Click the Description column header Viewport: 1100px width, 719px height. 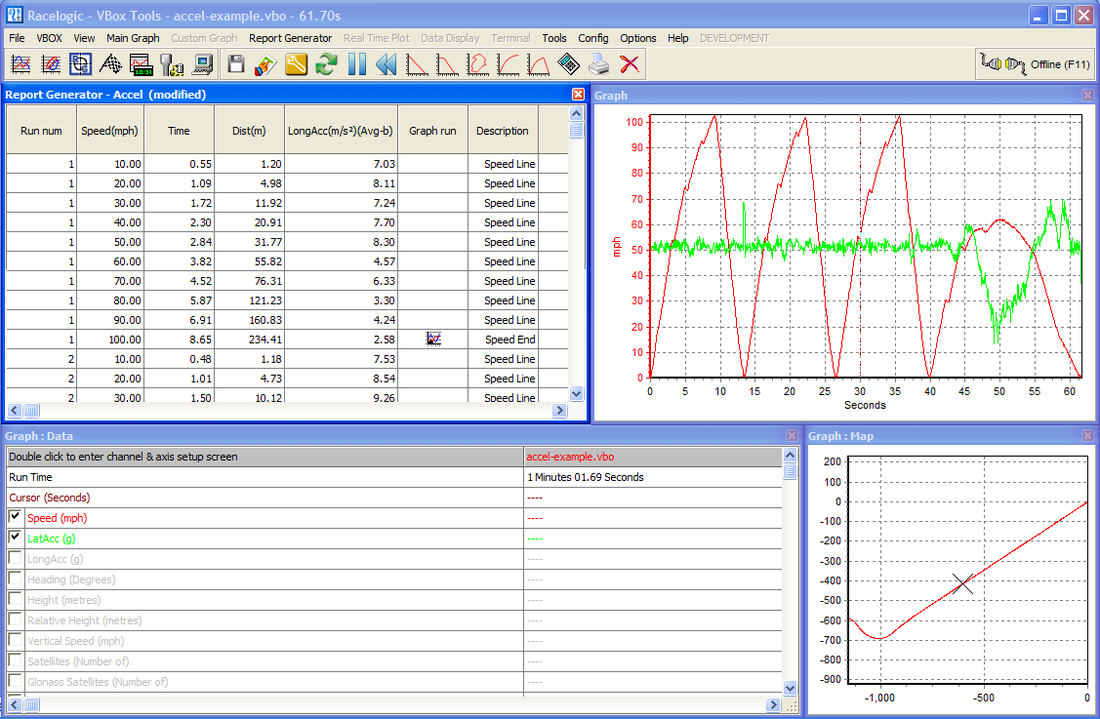502,130
